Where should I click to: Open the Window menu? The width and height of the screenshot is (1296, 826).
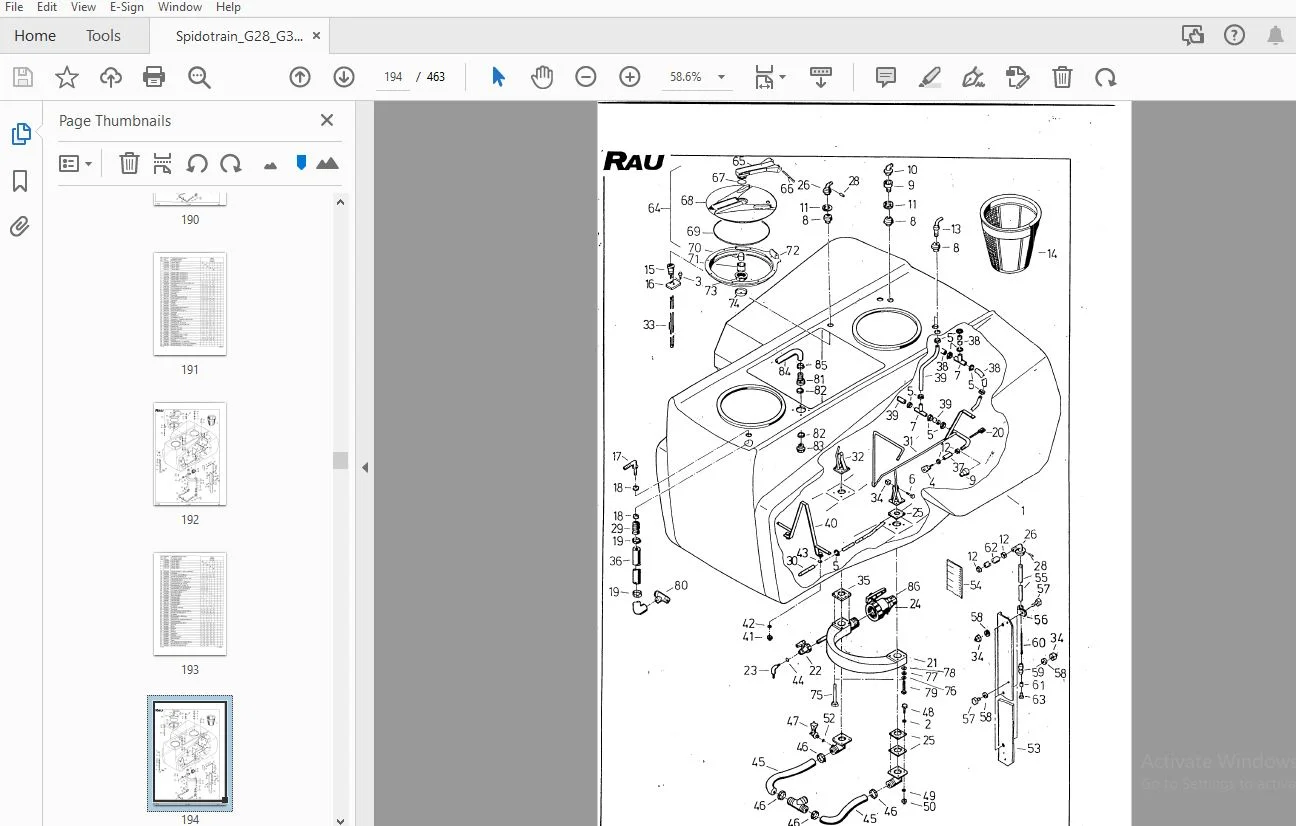coord(180,7)
